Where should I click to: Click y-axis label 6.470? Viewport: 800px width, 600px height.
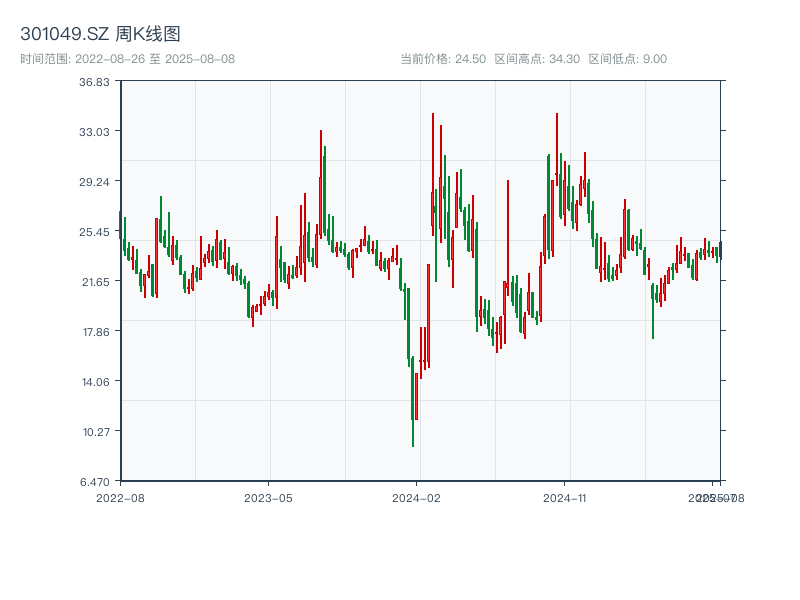(95, 482)
